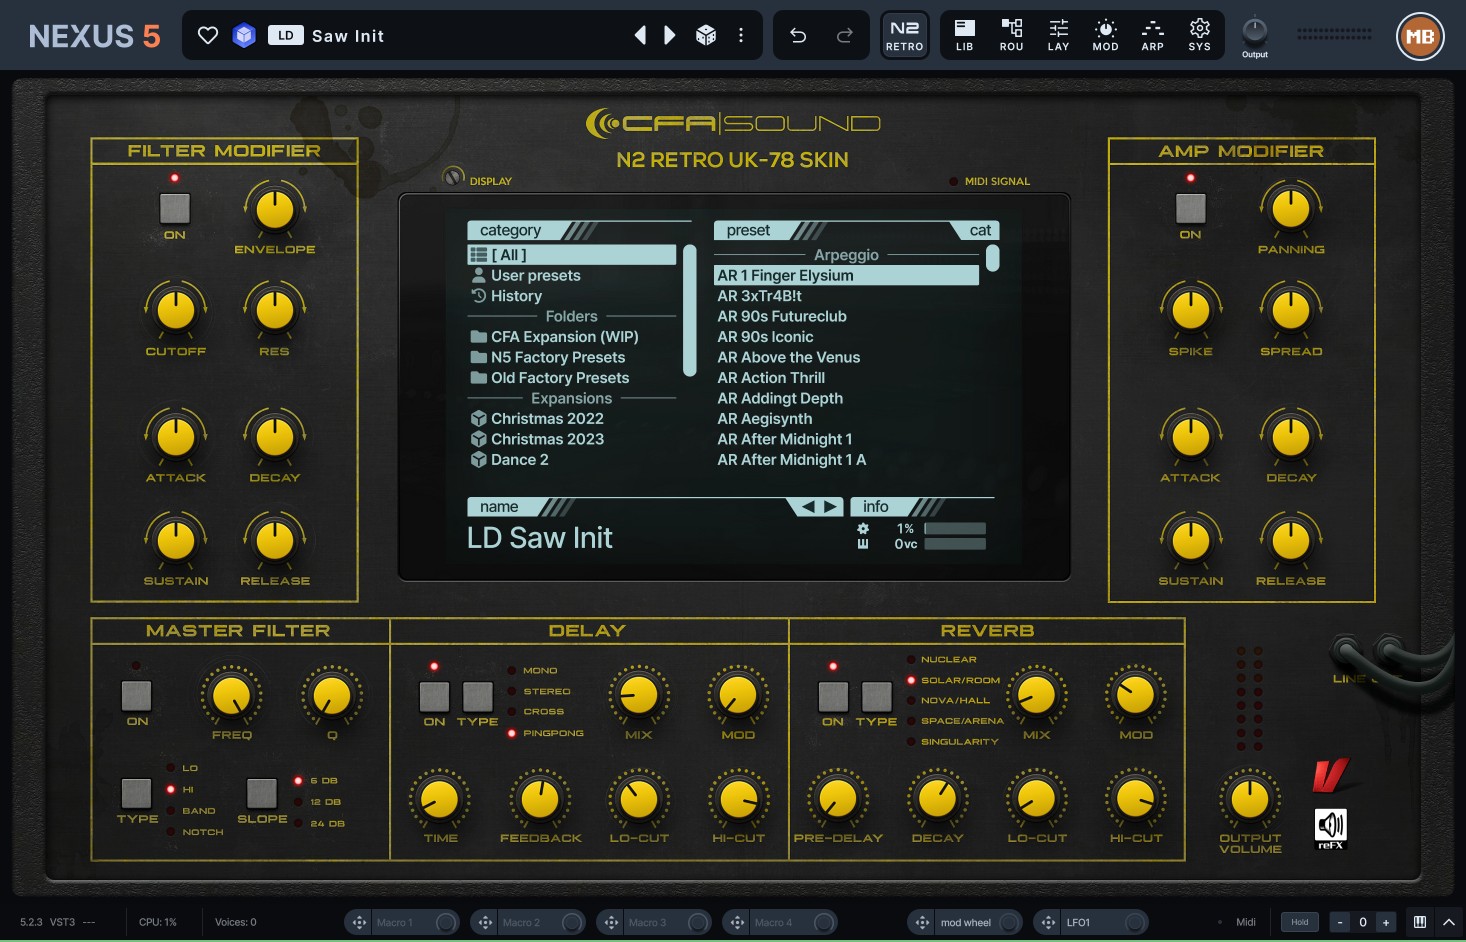Open the MOD modulation tab
The height and width of the screenshot is (942, 1466).
click(x=1105, y=35)
